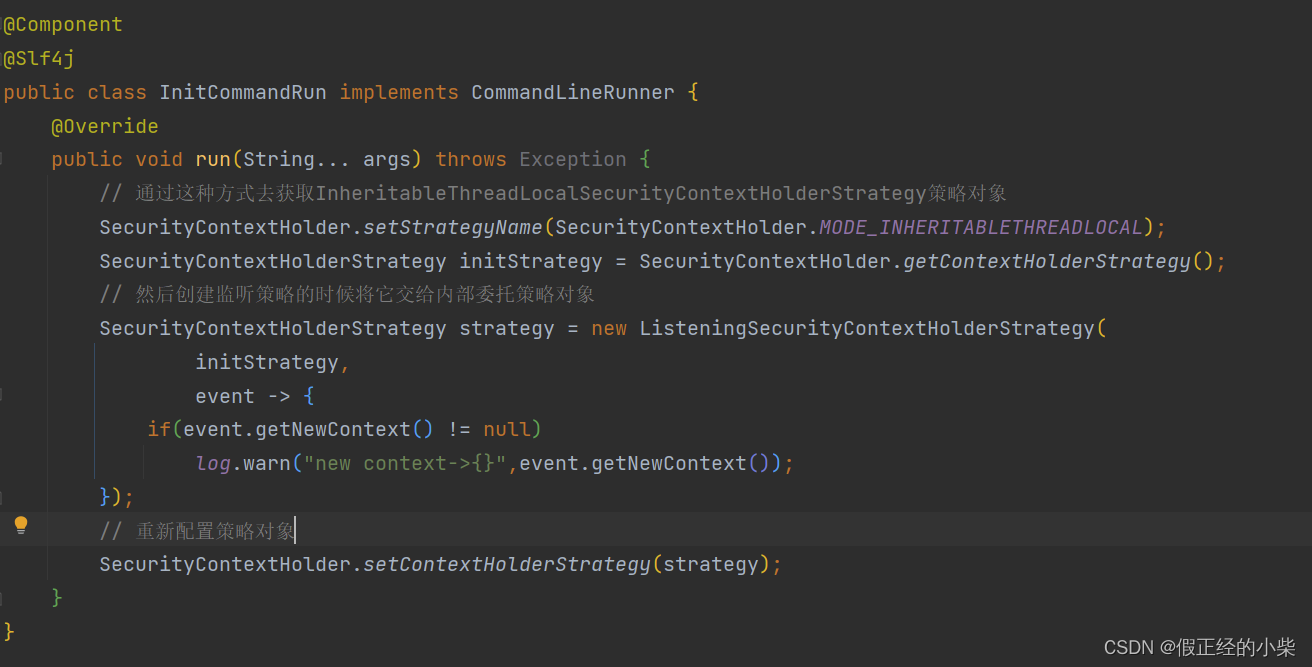Click the 重新配置策略对象 comment
This screenshot has width=1312, height=667.
tap(213, 529)
